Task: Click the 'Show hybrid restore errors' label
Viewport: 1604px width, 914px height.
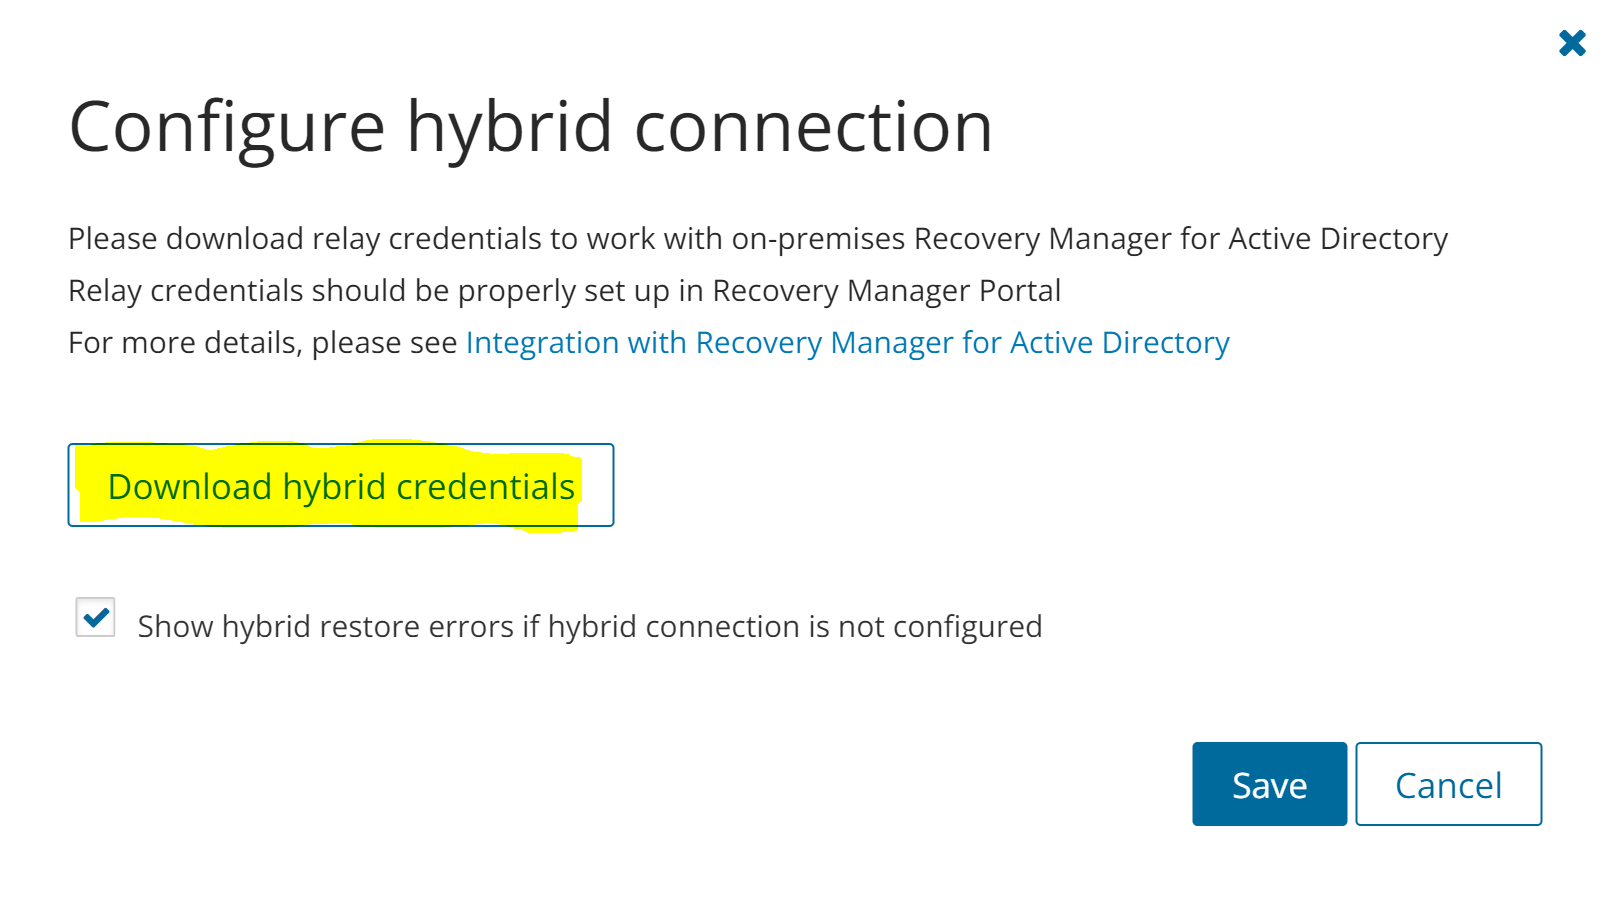Action: [589, 627]
